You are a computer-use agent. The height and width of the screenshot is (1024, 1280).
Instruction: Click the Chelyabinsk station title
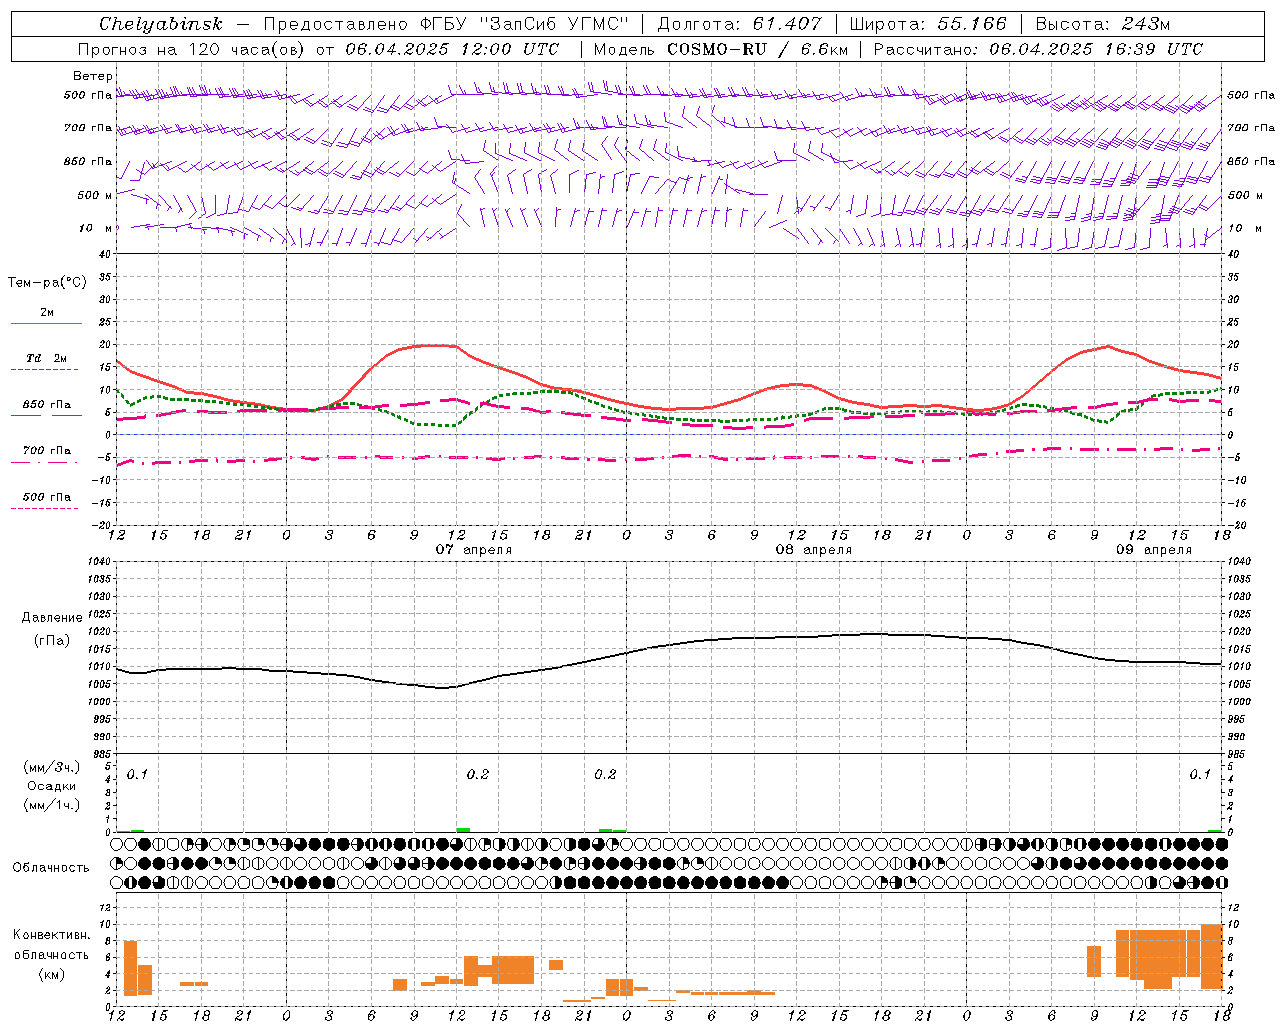coord(160,24)
